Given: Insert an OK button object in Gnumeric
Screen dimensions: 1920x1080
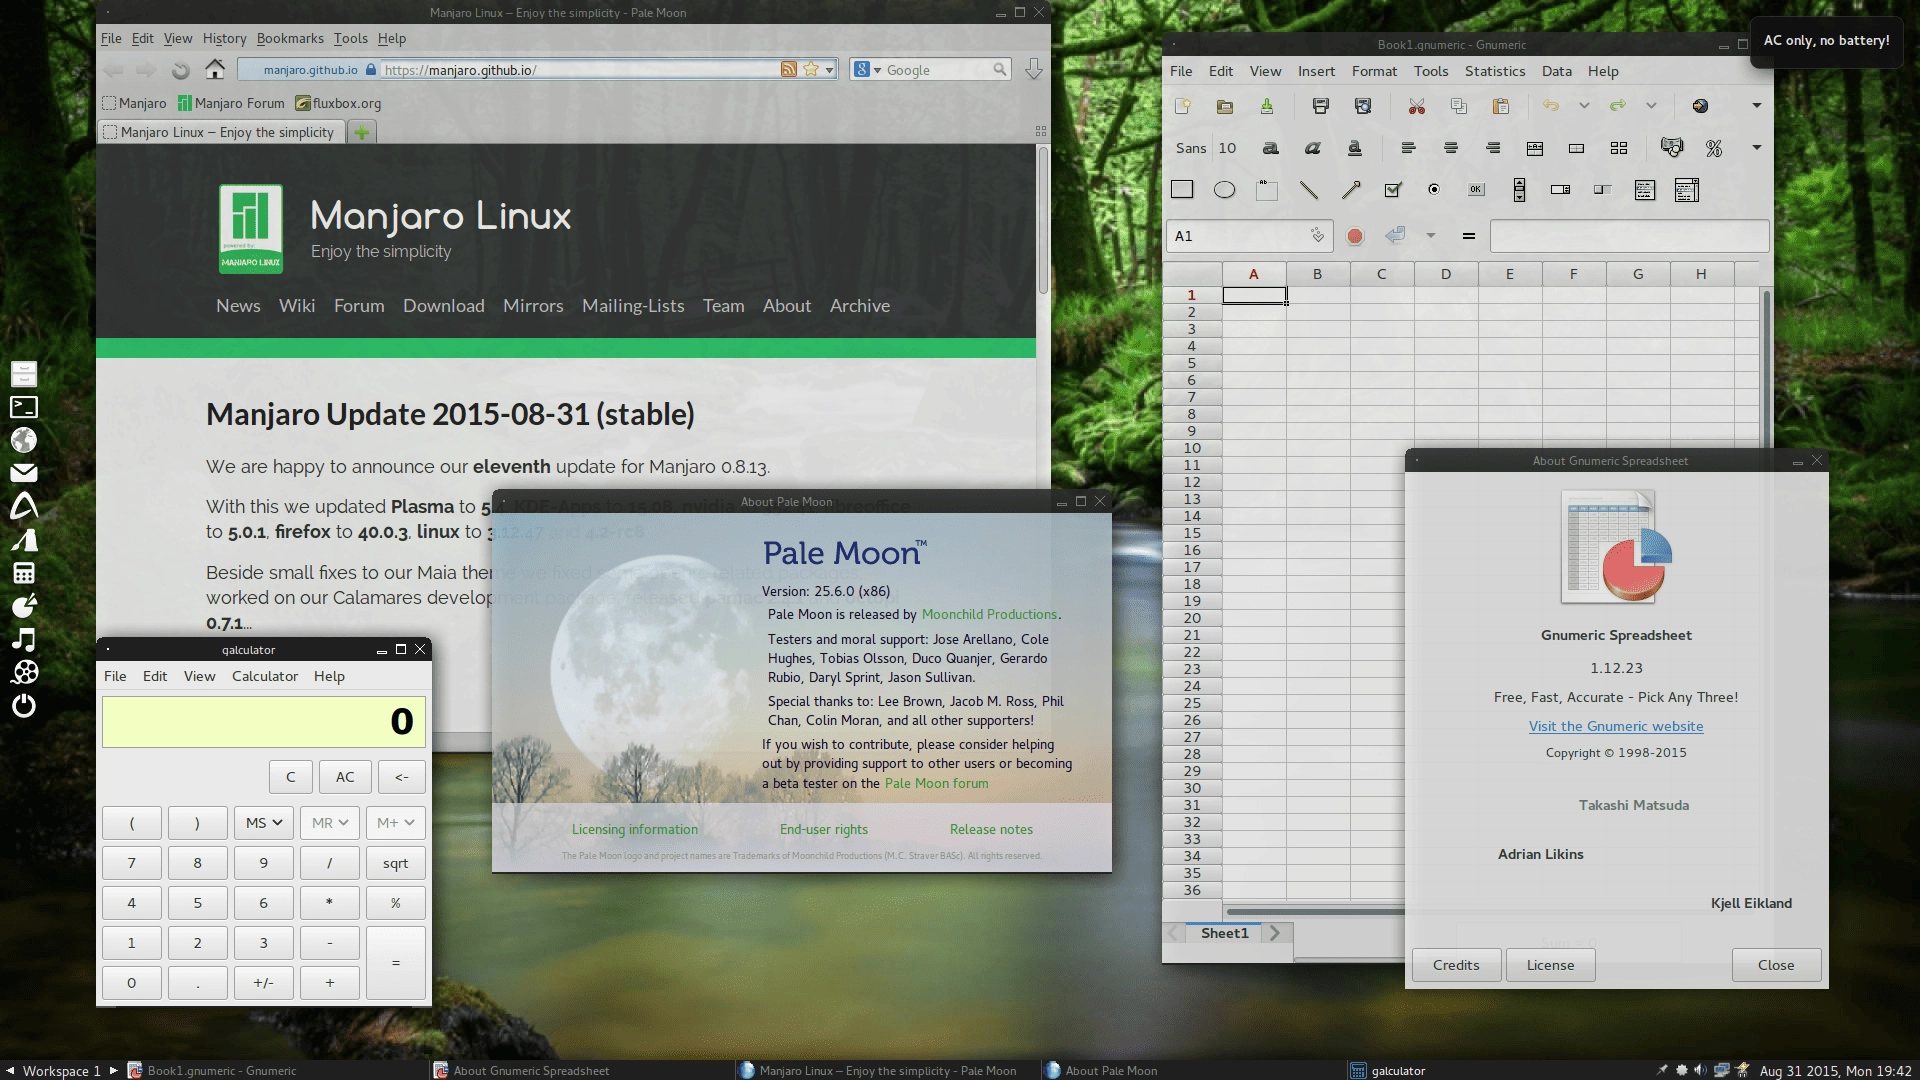Looking at the screenshot, I should [x=1476, y=190].
